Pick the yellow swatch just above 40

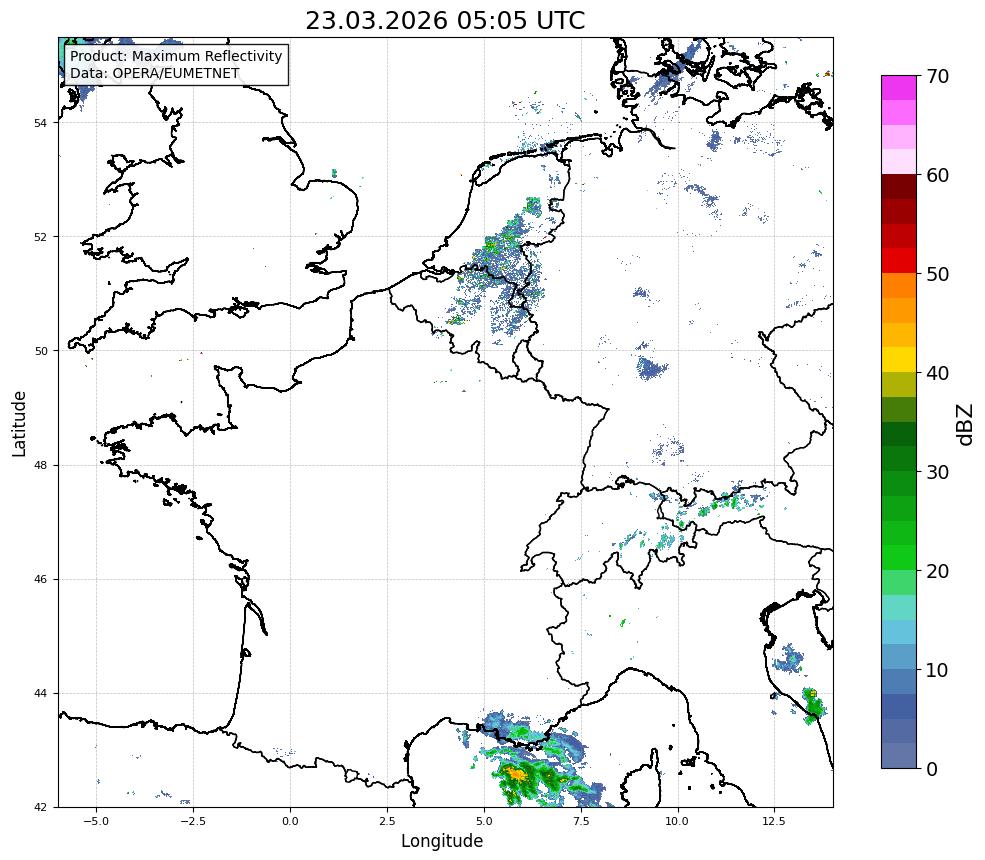coord(899,360)
